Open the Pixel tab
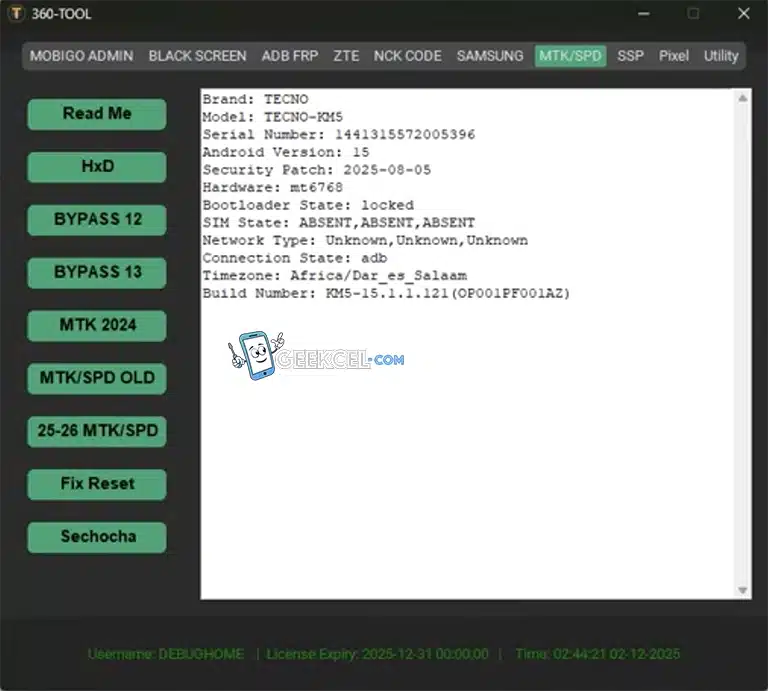This screenshot has width=768, height=691. 673,56
